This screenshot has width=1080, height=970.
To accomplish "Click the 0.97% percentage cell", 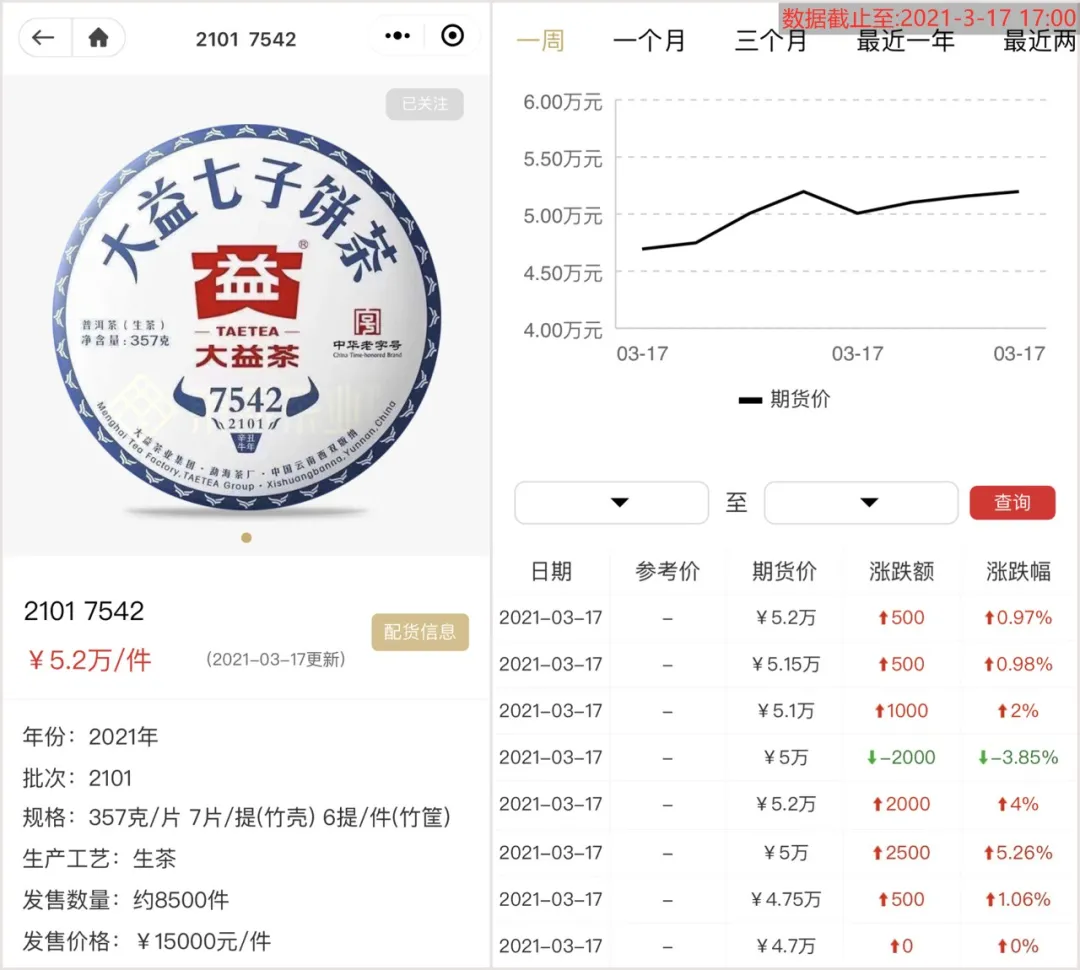I will [1018, 617].
